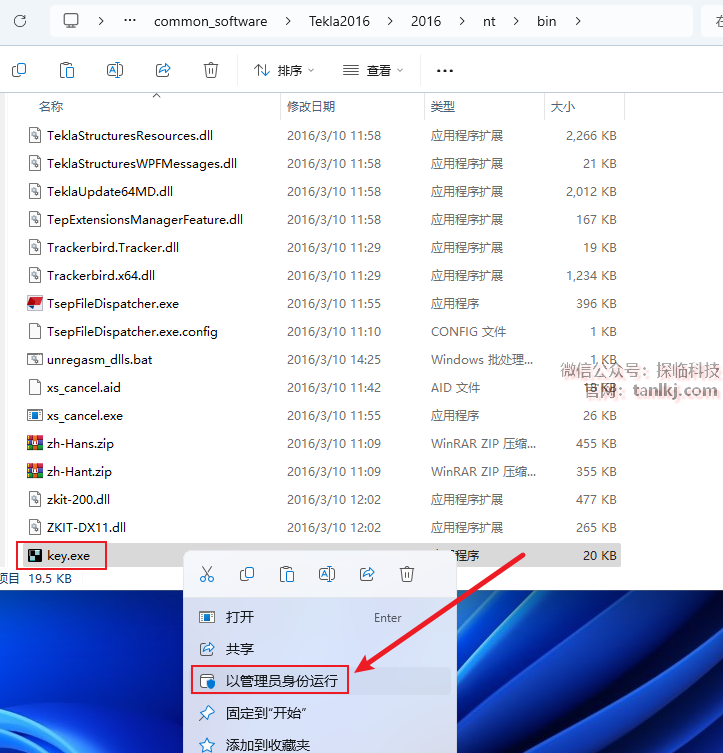Click the delete icon in context menu
The width and height of the screenshot is (723, 753).
tap(407, 574)
